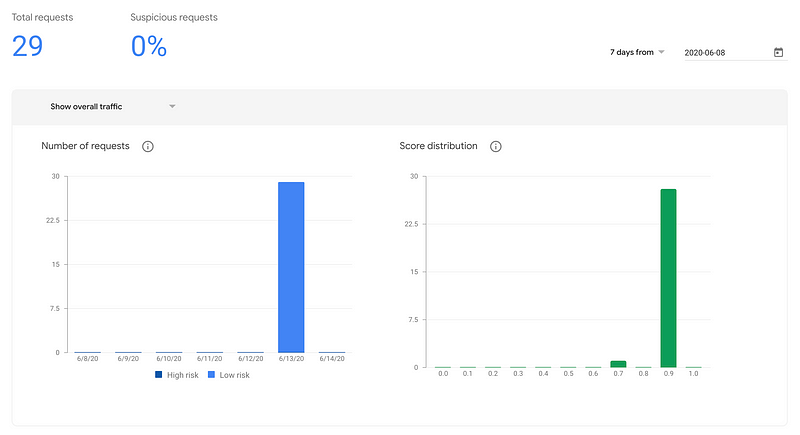800x435 pixels.
Task: Click the info icon beside Number of requests
Action: point(147,146)
